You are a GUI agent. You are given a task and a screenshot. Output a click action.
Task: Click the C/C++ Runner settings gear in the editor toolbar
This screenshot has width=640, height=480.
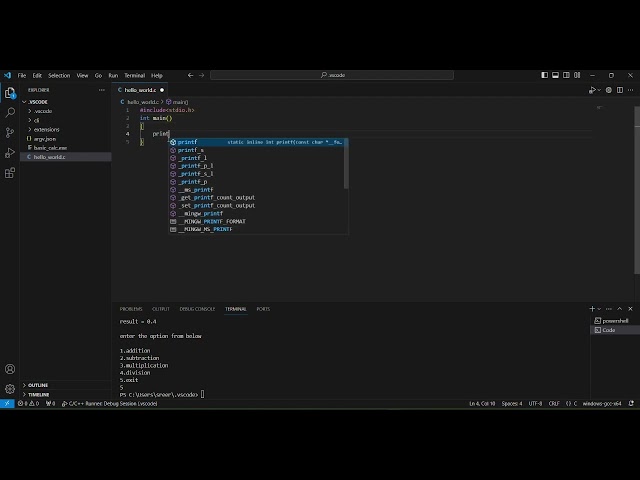click(x=609, y=90)
